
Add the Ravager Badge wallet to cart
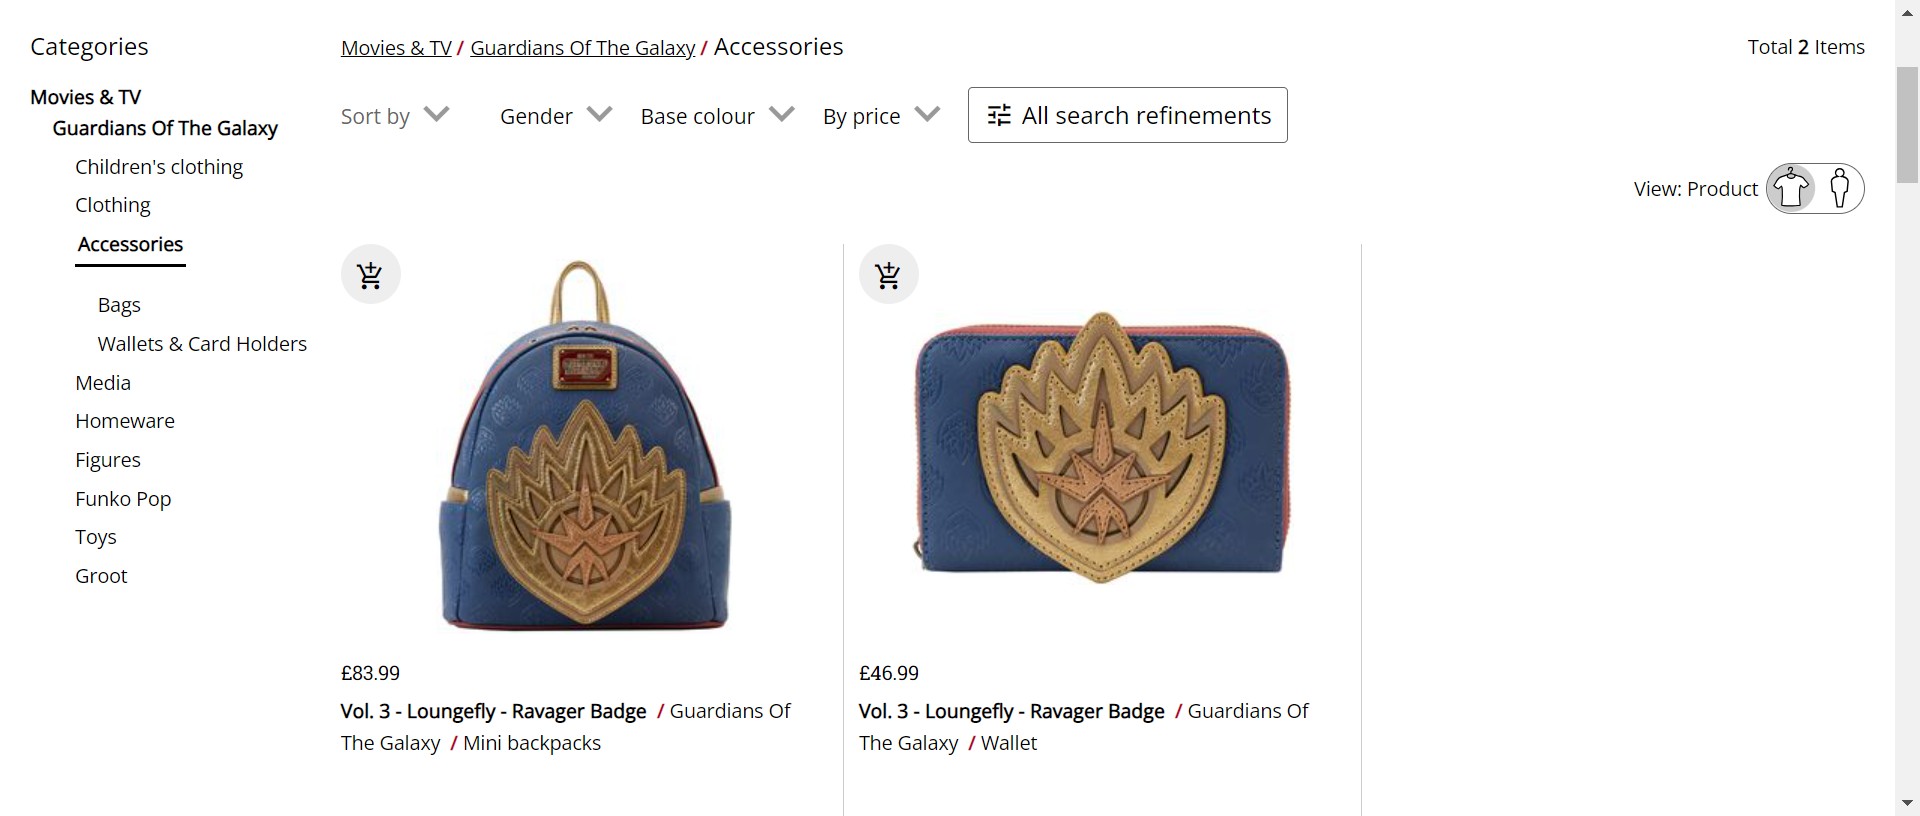888,275
